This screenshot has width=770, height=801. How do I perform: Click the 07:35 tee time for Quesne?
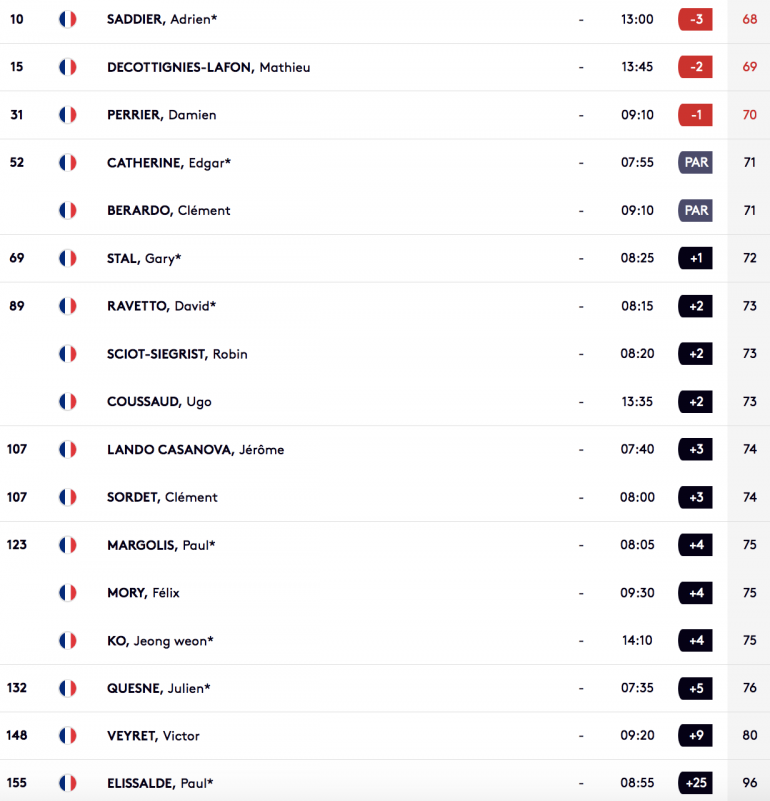click(x=637, y=688)
